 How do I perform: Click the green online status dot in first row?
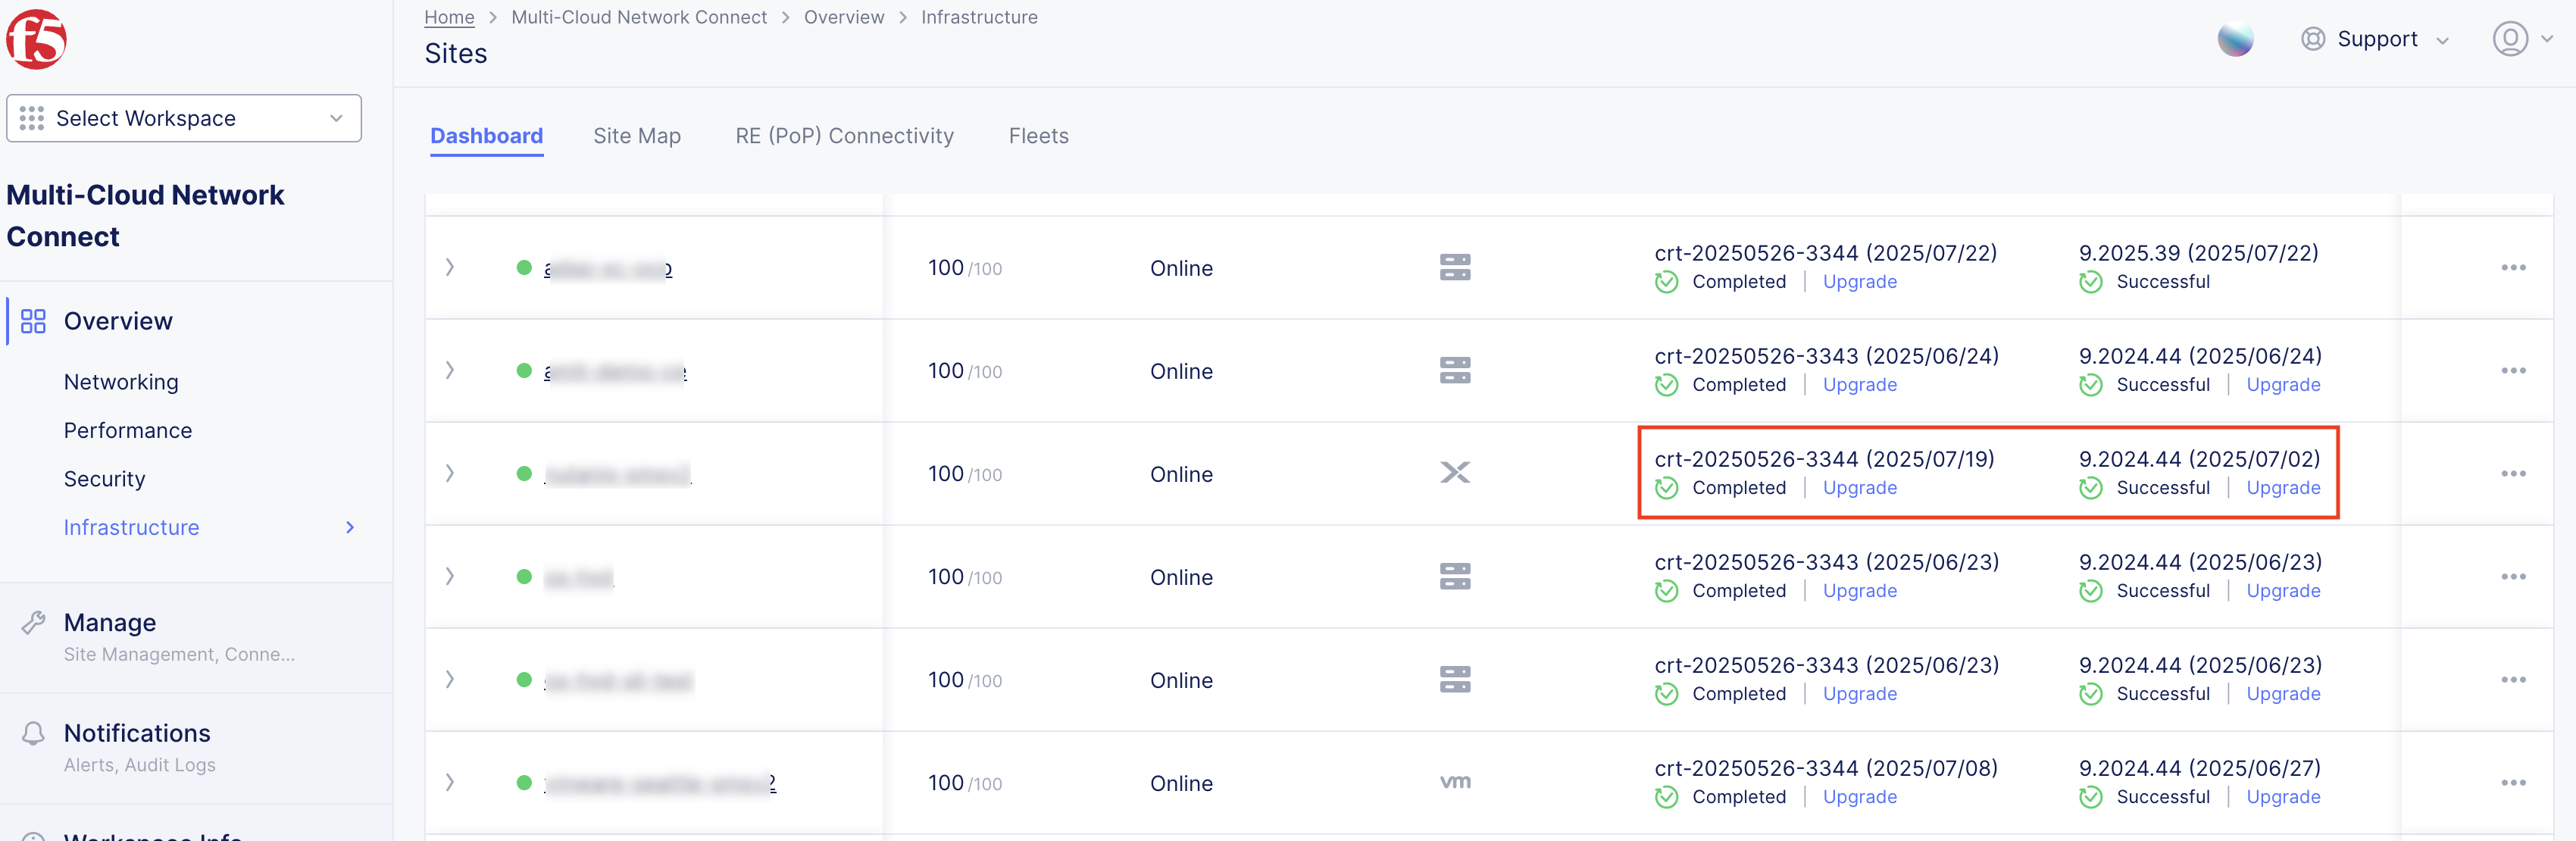point(524,267)
